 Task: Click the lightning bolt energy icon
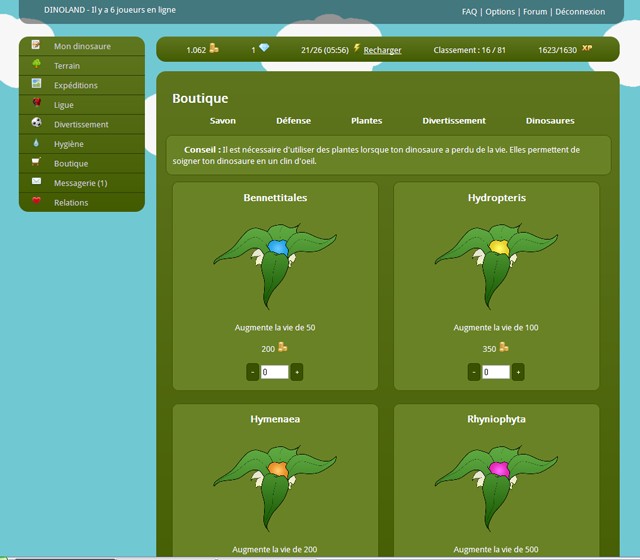(x=356, y=48)
